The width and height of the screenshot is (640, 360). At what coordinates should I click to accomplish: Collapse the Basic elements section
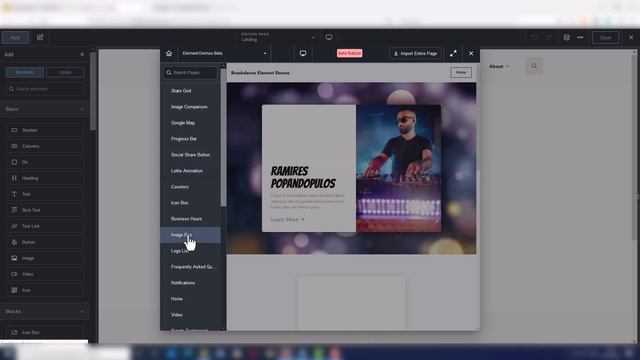82,109
